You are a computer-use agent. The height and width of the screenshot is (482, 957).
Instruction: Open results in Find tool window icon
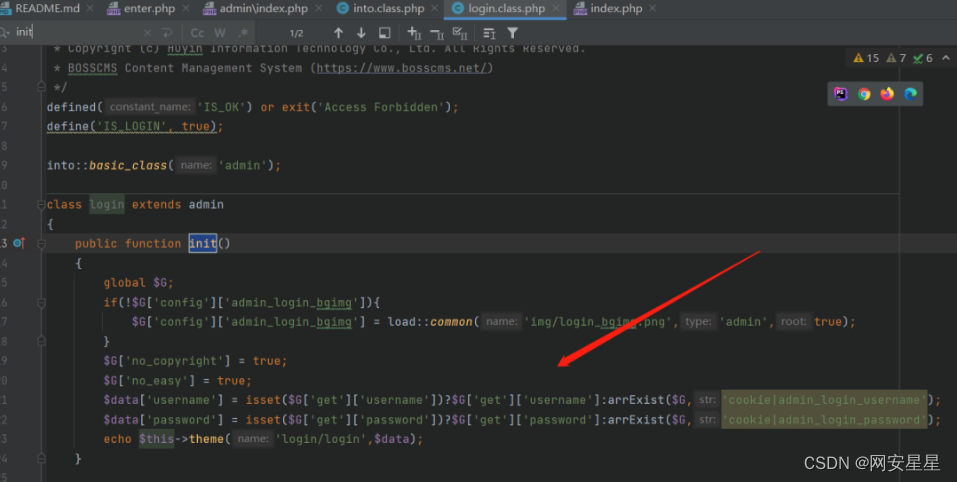[385, 33]
